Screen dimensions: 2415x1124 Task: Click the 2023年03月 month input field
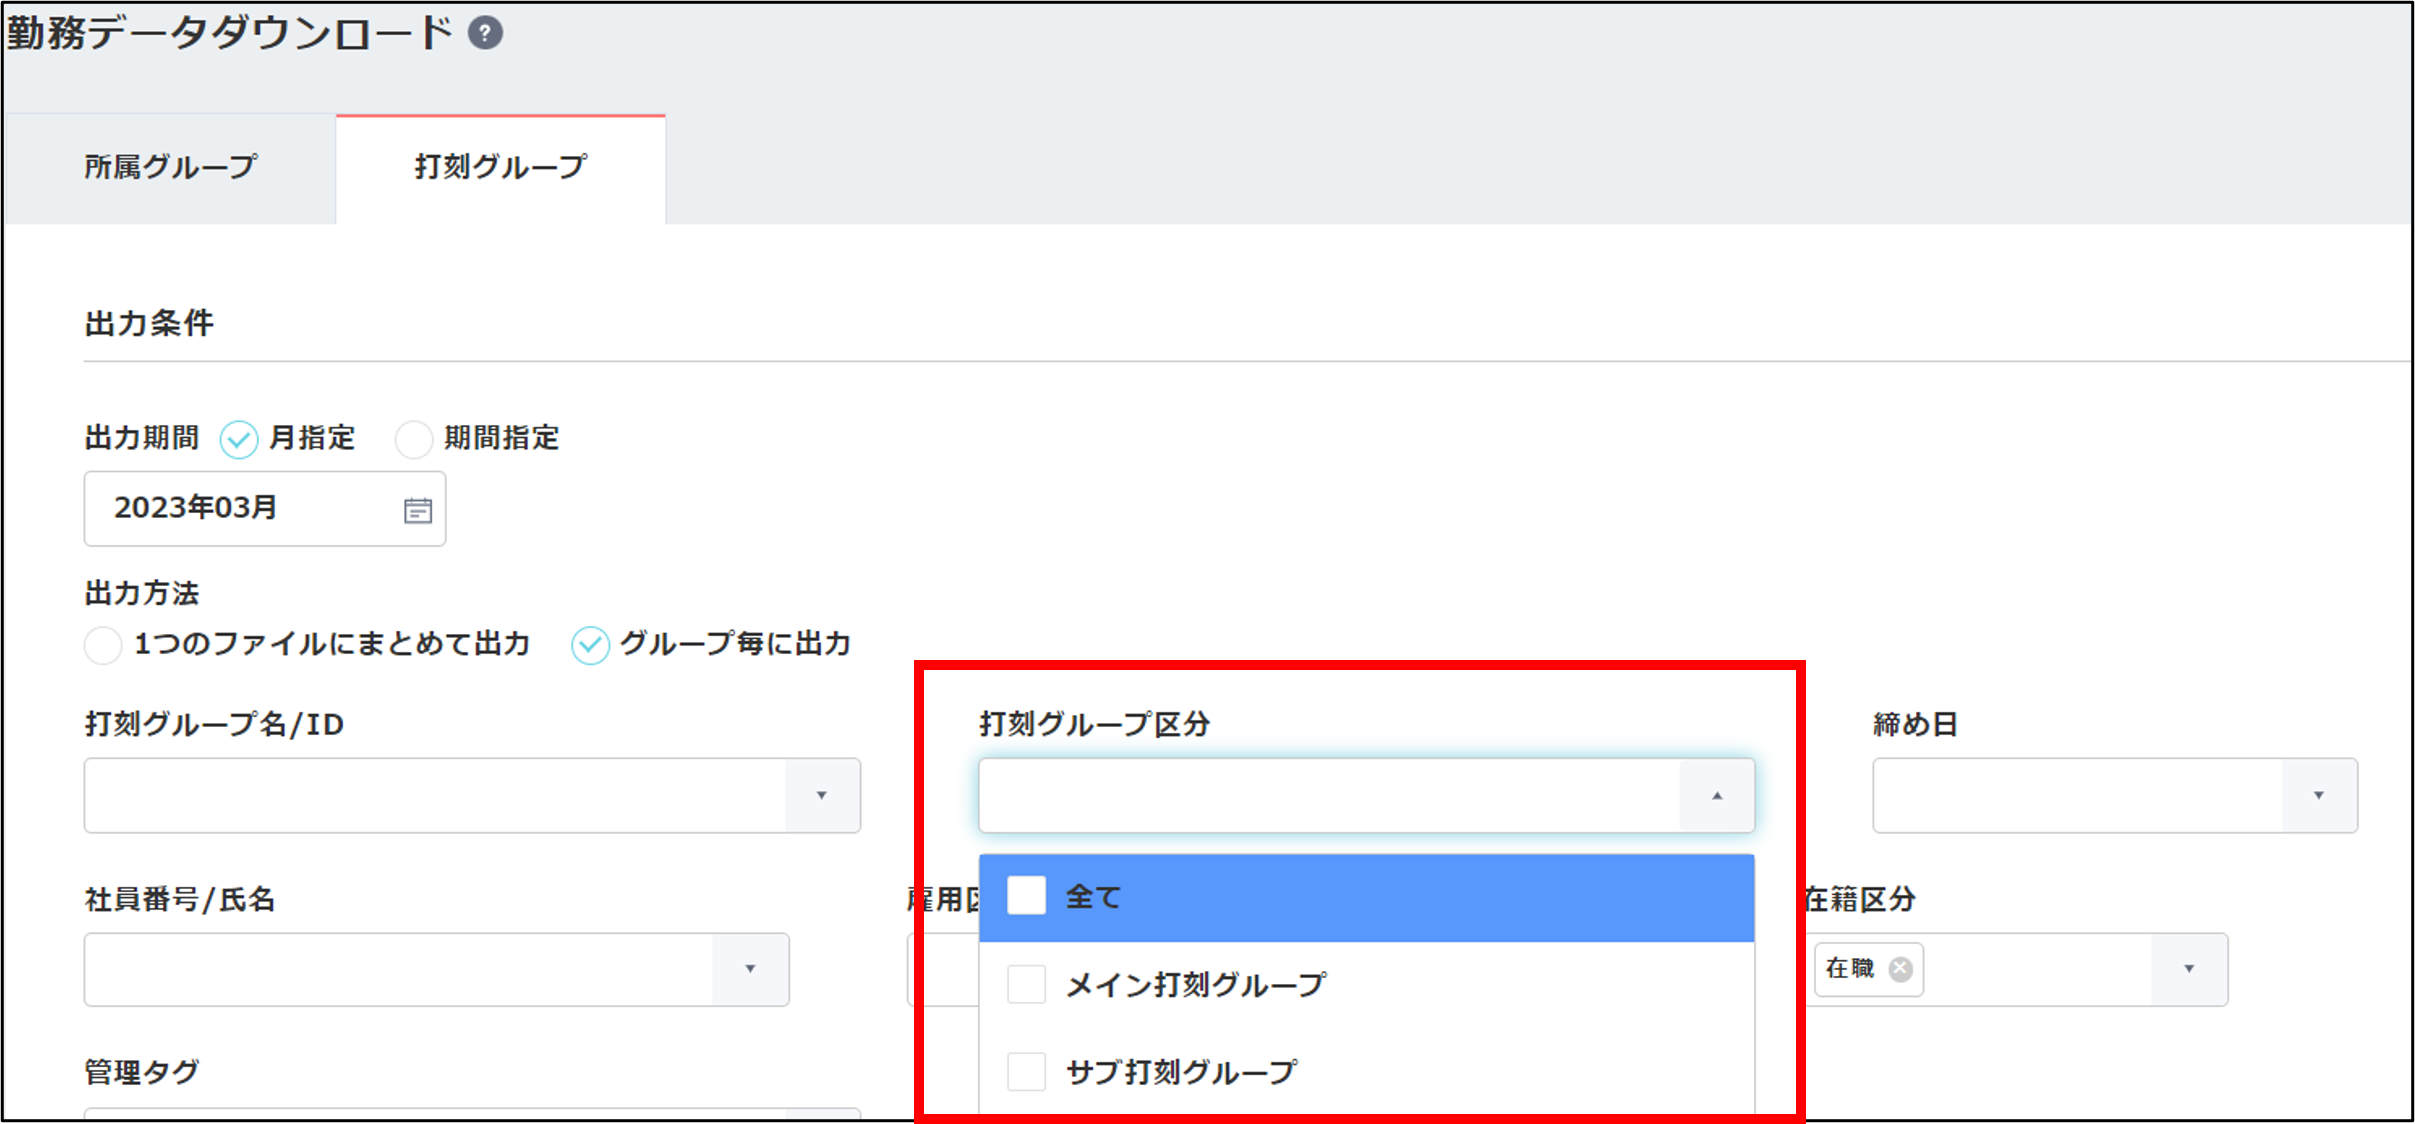click(x=265, y=509)
